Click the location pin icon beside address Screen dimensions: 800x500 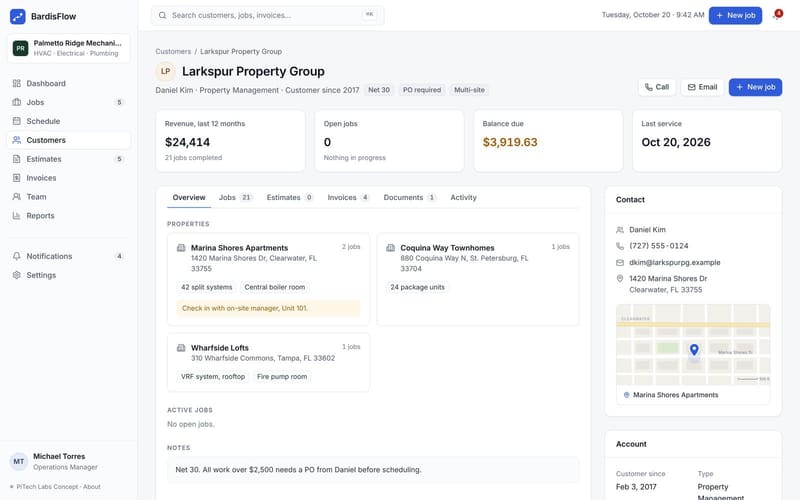[620, 279]
